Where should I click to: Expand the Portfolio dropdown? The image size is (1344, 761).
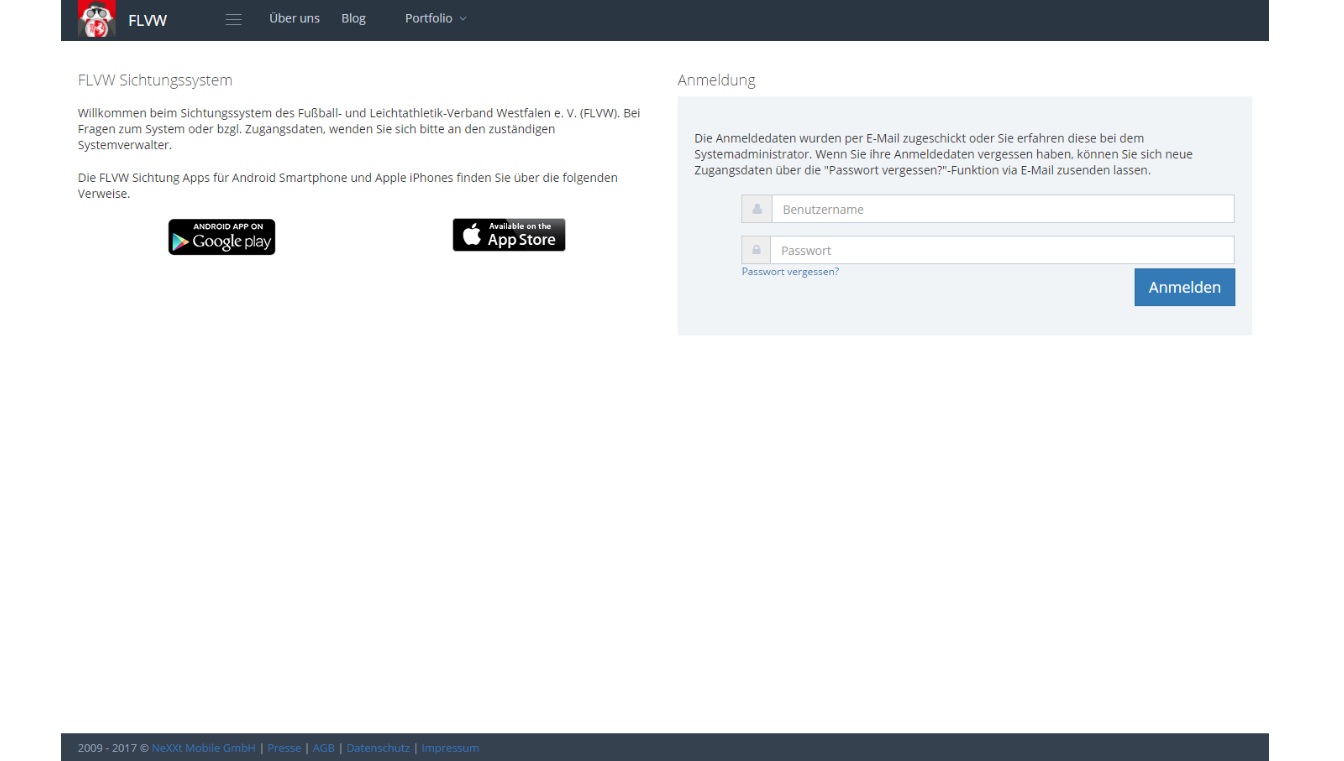tap(436, 19)
